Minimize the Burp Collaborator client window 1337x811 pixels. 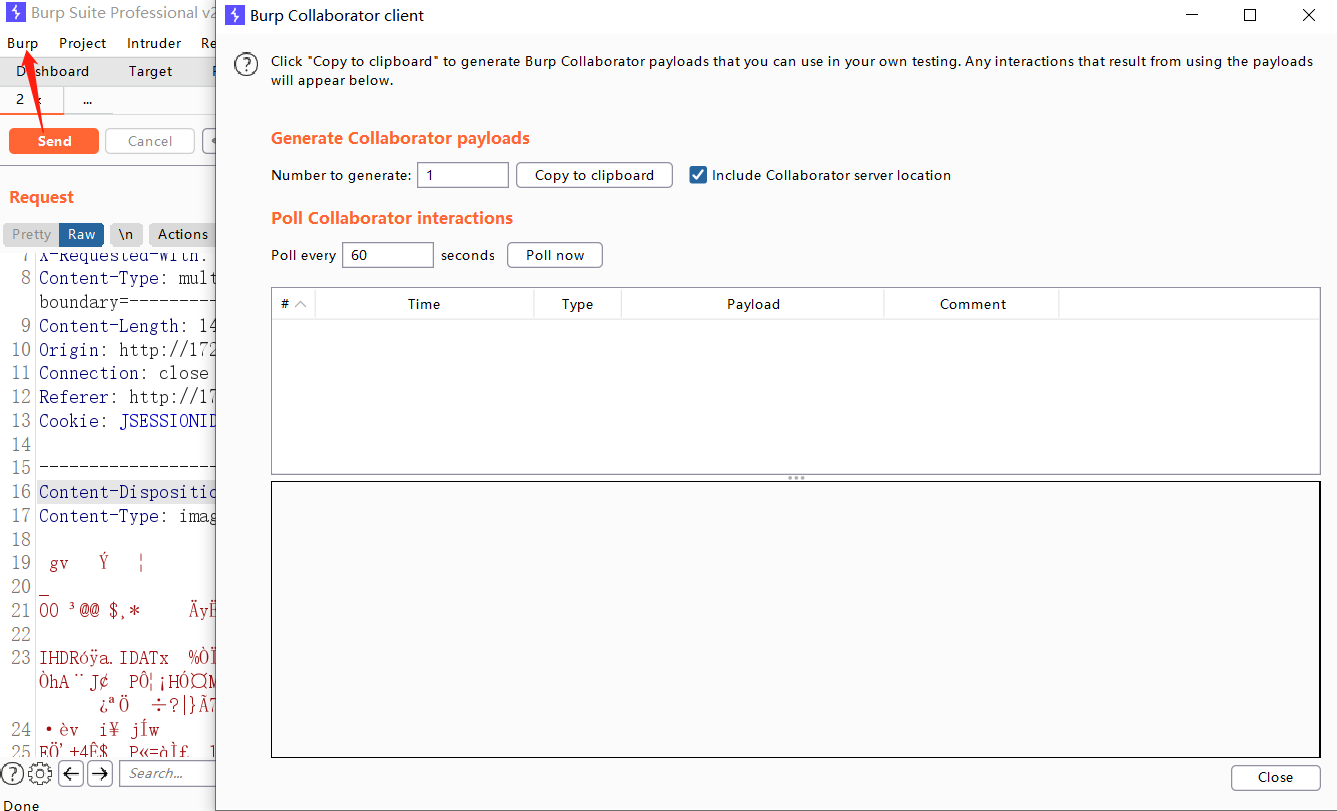pos(1192,15)
